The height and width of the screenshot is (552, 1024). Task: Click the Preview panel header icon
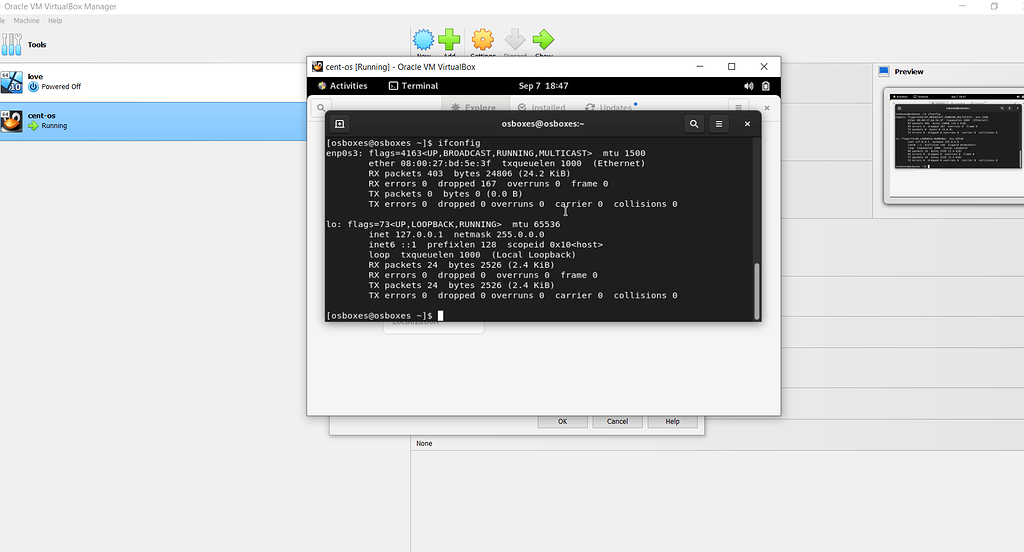[x=884, y=71]
